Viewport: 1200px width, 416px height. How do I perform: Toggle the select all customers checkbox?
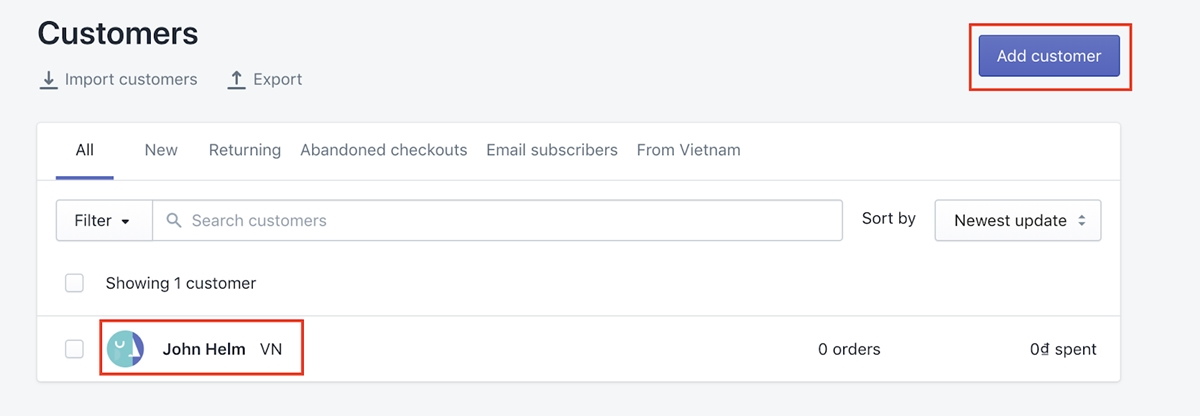point(74,283)
